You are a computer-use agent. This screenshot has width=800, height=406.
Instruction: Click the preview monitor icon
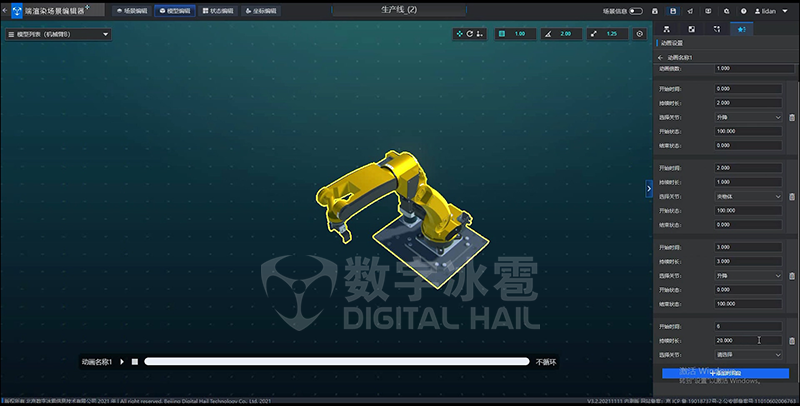click(x=708, y=11)
